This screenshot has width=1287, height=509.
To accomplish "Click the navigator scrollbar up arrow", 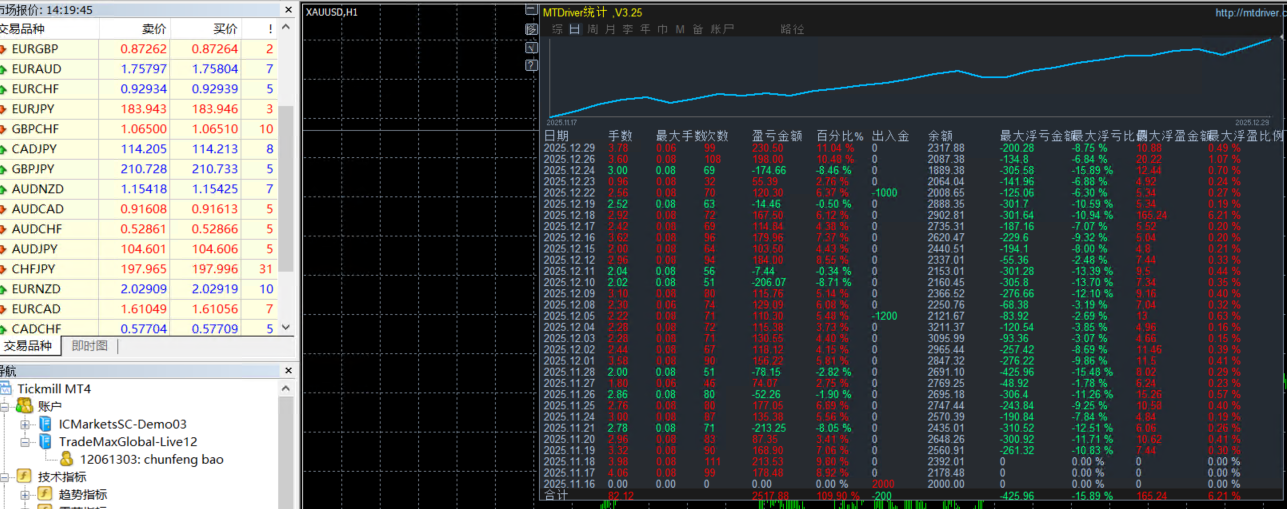I will click(286, 387).
